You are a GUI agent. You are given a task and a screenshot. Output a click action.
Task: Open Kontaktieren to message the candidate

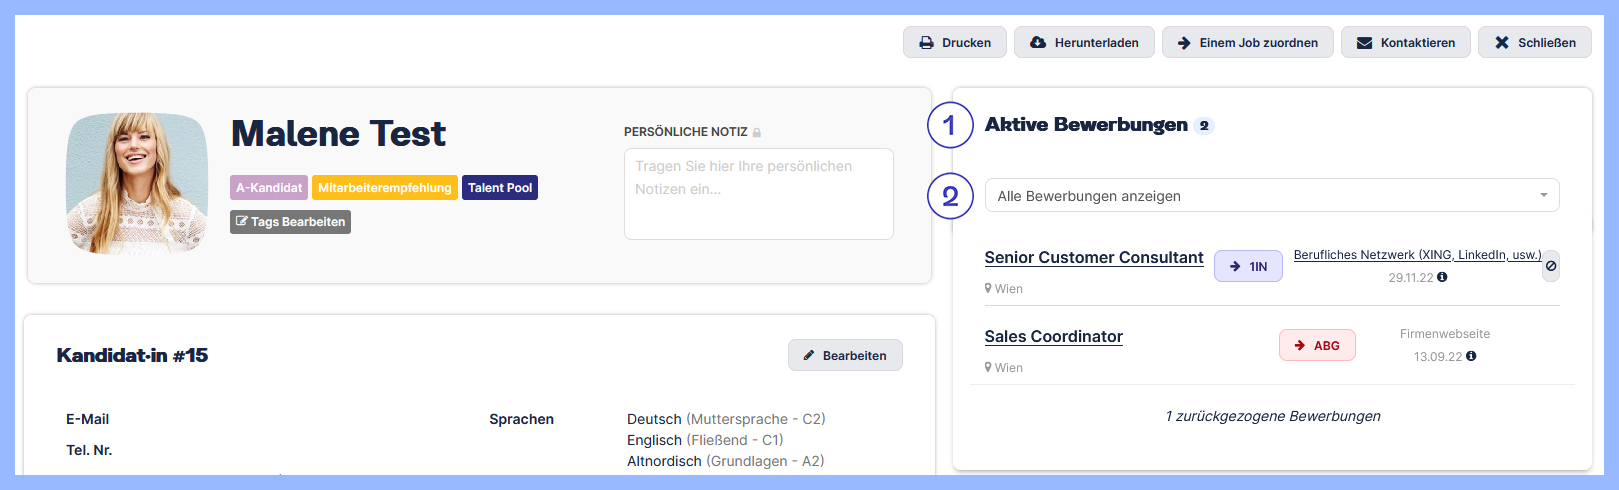pyautogui.click(x=1405, y=42)
